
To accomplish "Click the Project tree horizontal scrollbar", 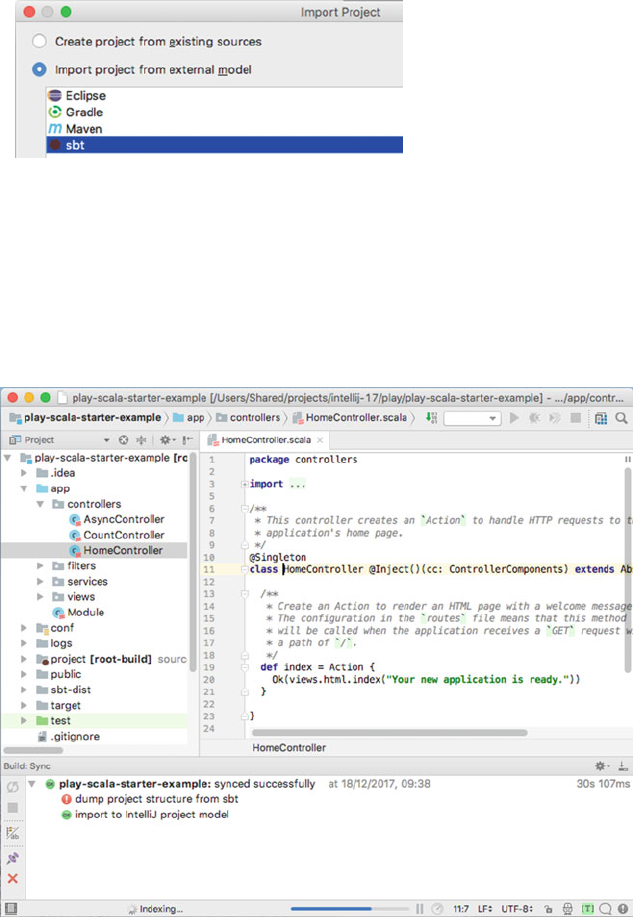I will pyautogui.click(x=33, y=750).
